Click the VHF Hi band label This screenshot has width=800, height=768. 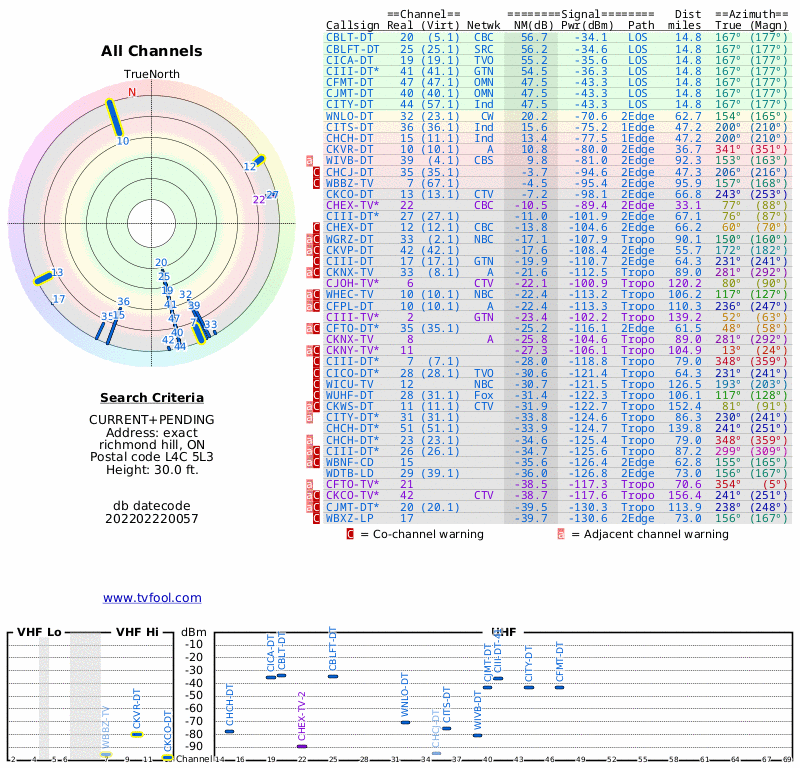pos(137,632)
